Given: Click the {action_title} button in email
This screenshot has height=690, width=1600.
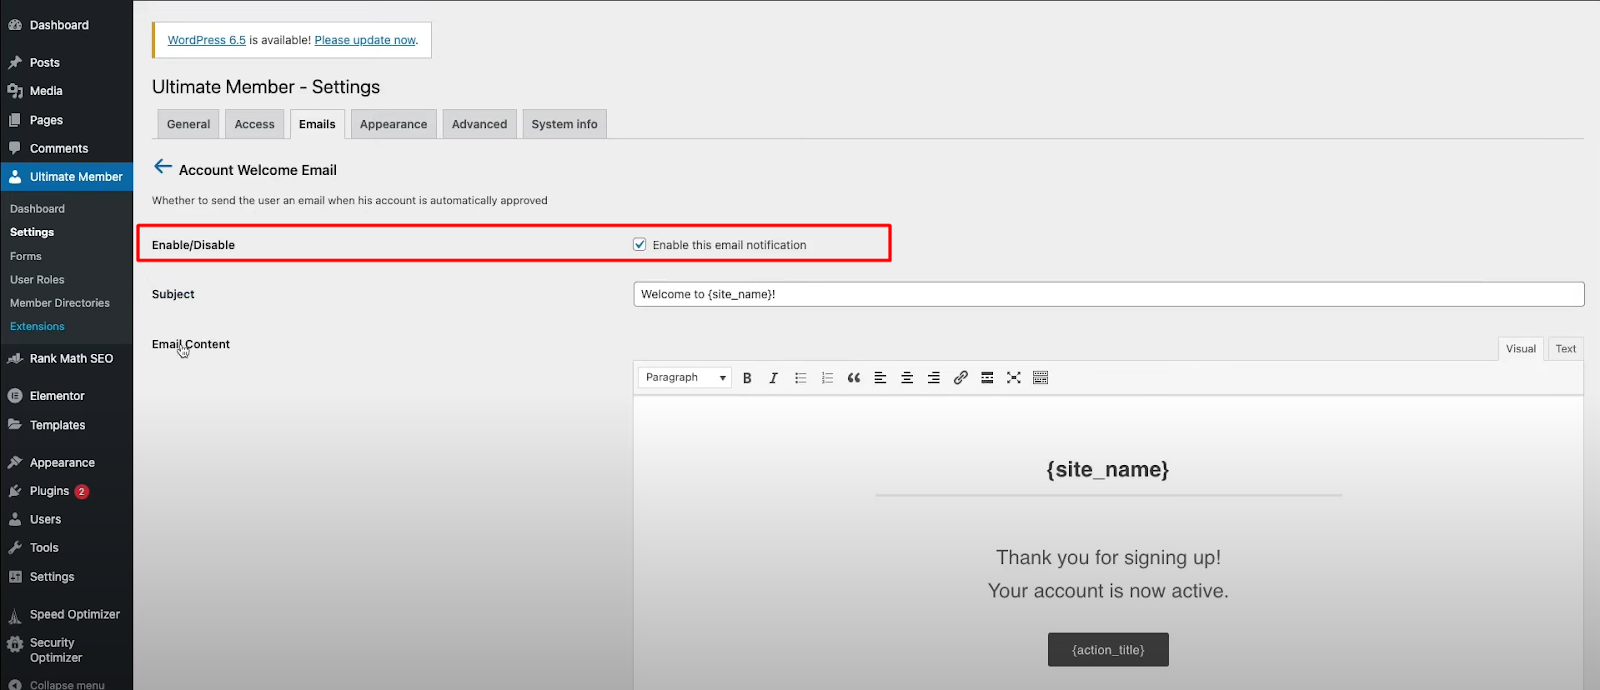Looking at the screenshot, I should (x=1108, y=650).
